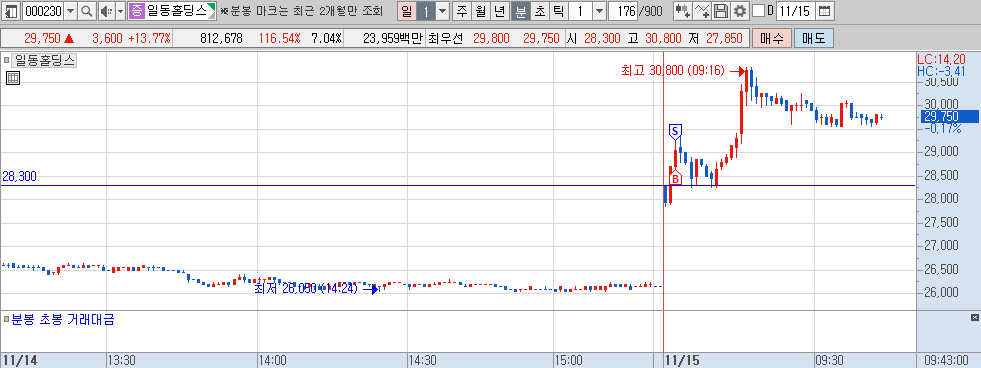Click the window layout icon at top-left corner
Screen dimensions: 981x368
11,11
